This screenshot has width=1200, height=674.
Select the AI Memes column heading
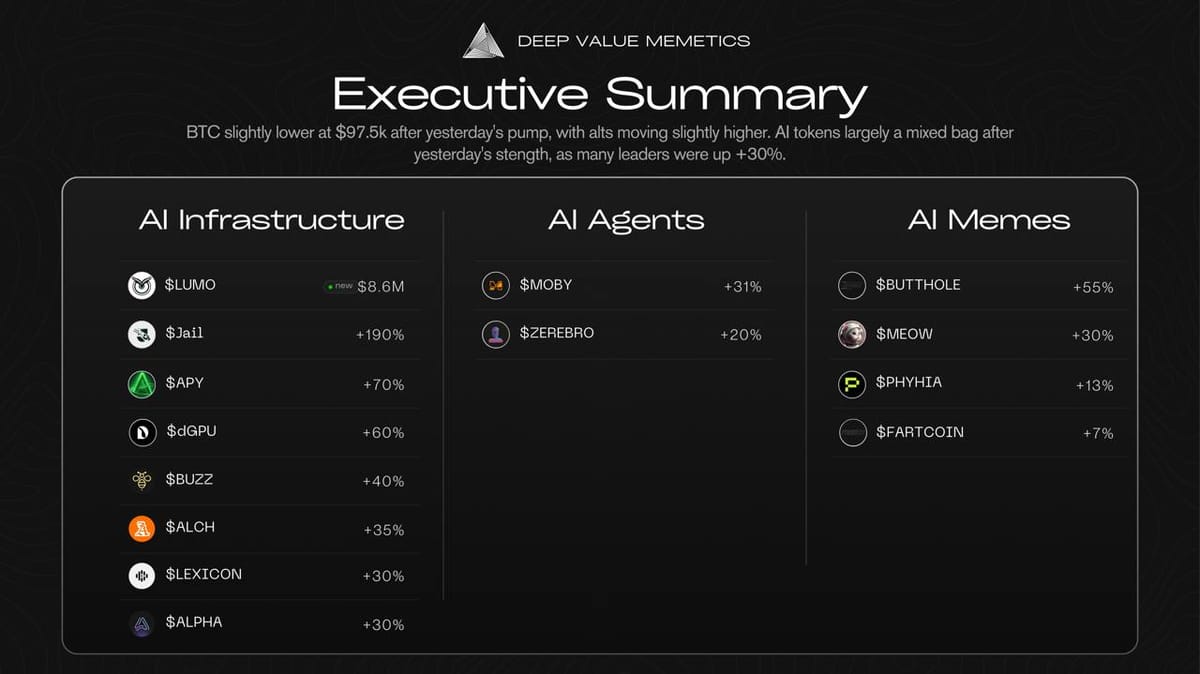989,220
